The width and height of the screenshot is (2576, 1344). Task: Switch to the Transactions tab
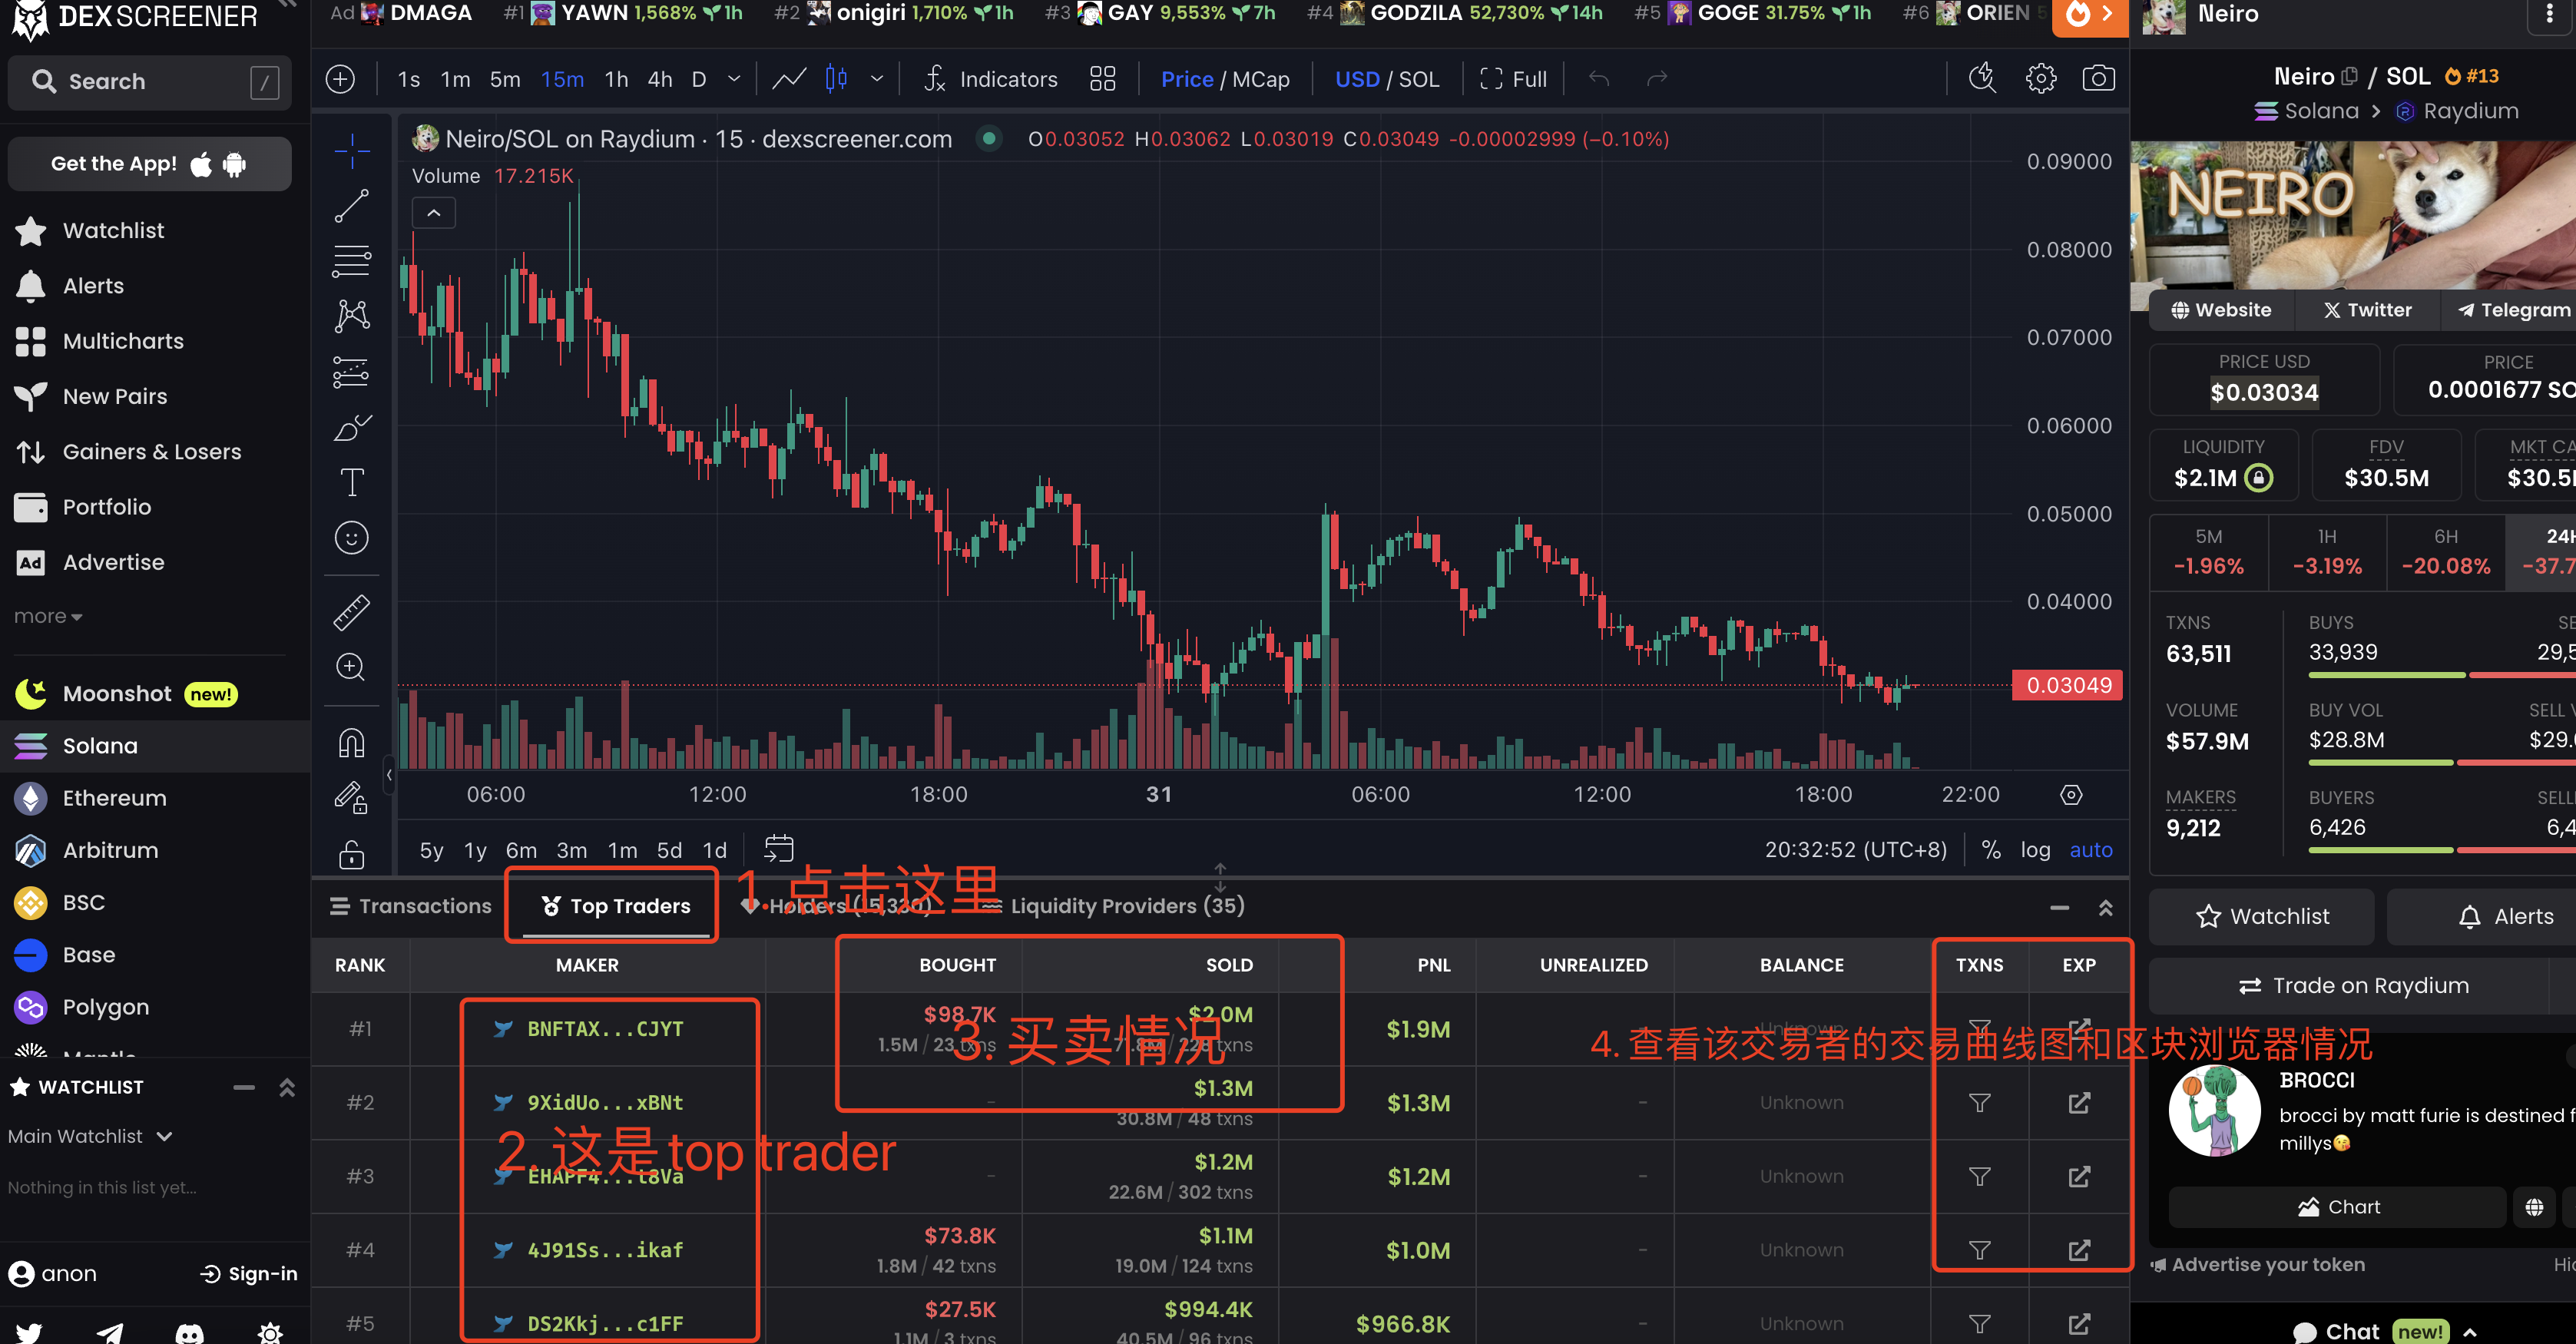pyautogui.click(x=411, y=906)
